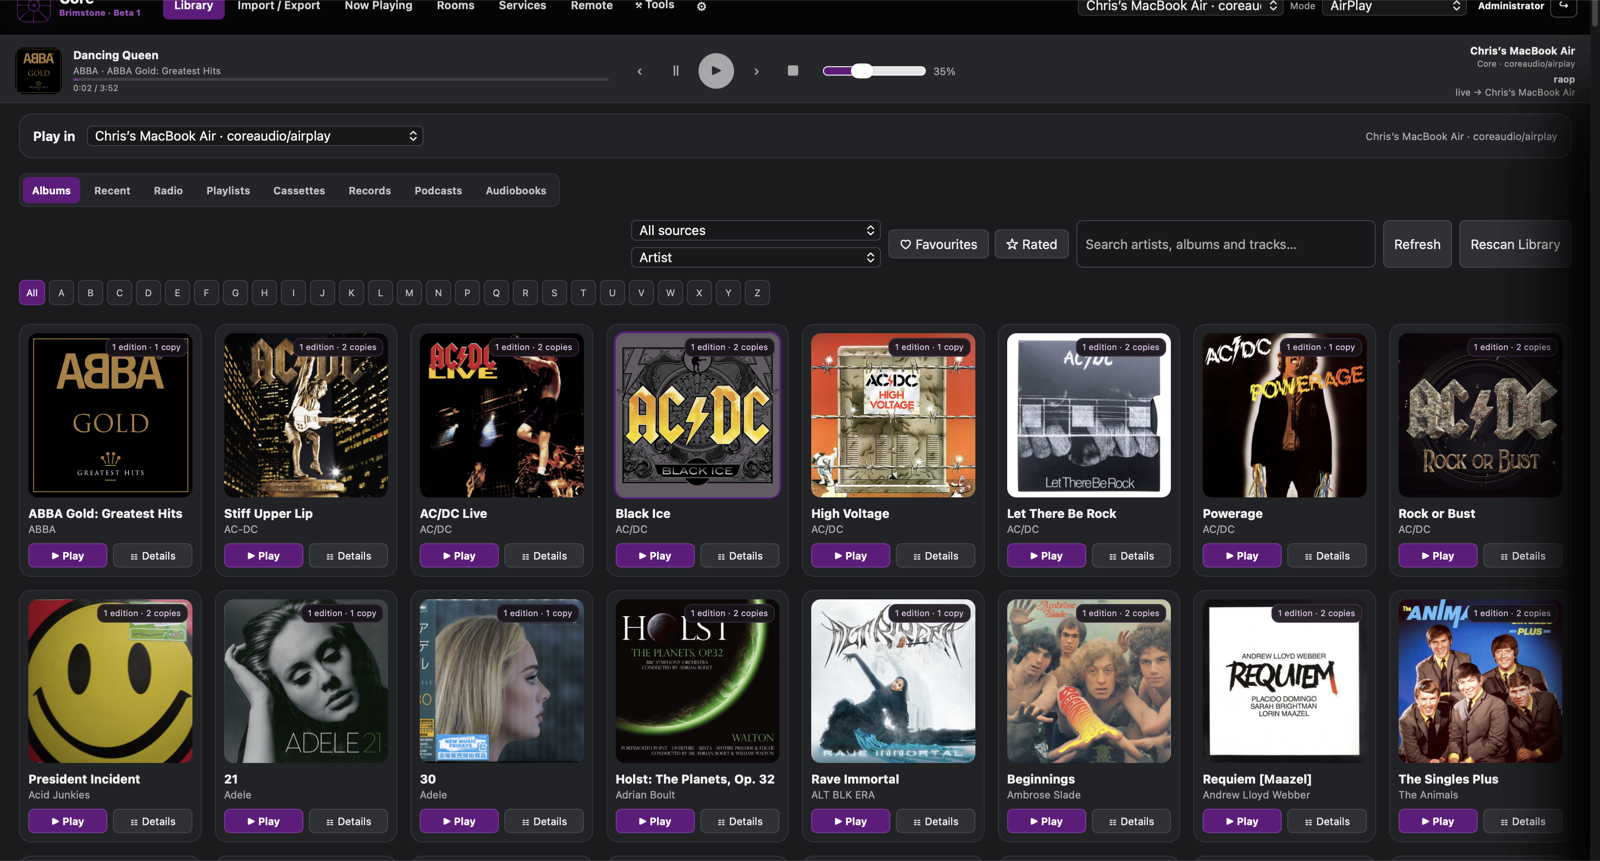Open the Services page
The width and height of the screenshot is (1600, 861).
tap(522, 6)
